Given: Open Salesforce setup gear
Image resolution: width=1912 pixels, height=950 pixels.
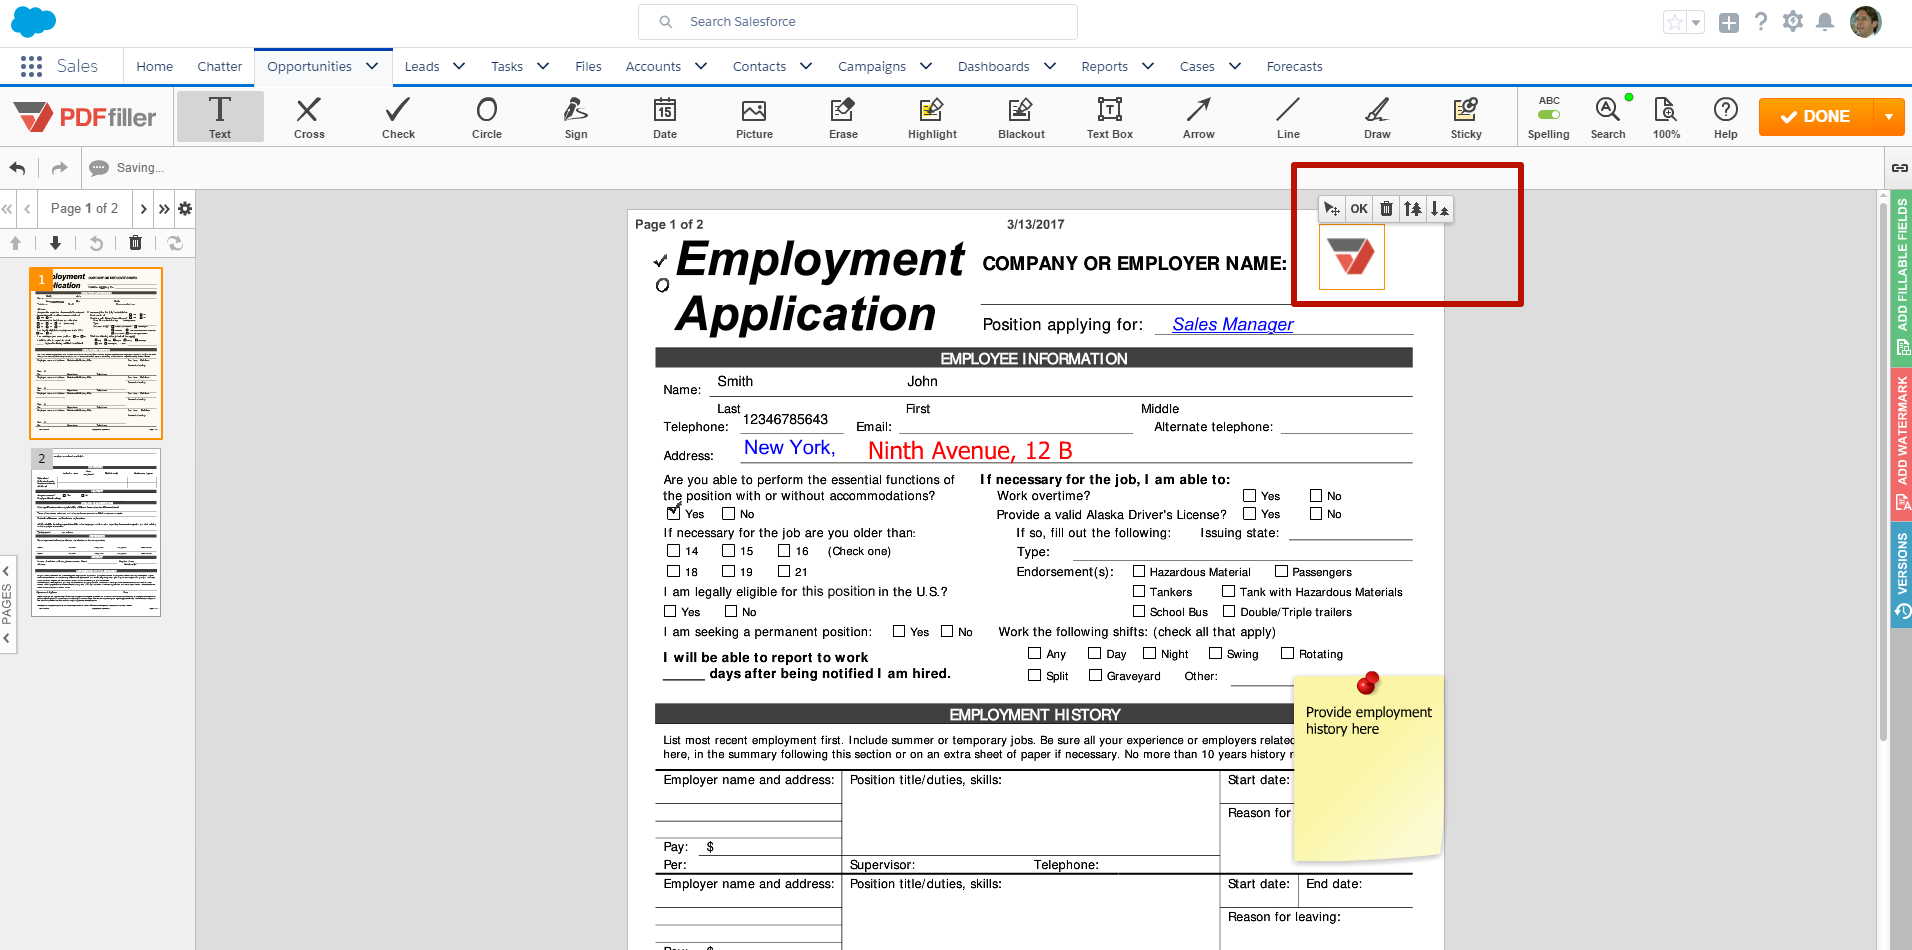Looking at the screenshot, I should coord(1793,22).
